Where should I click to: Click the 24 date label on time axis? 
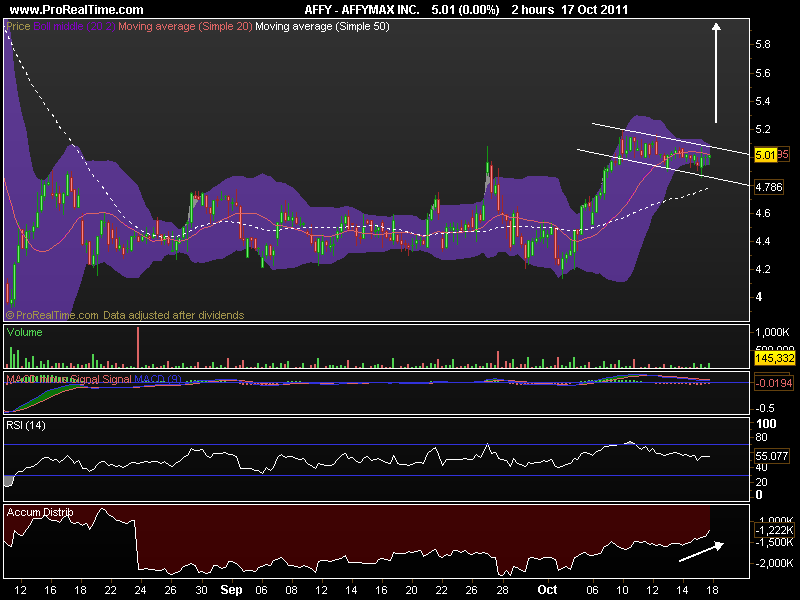pos(140,590)
